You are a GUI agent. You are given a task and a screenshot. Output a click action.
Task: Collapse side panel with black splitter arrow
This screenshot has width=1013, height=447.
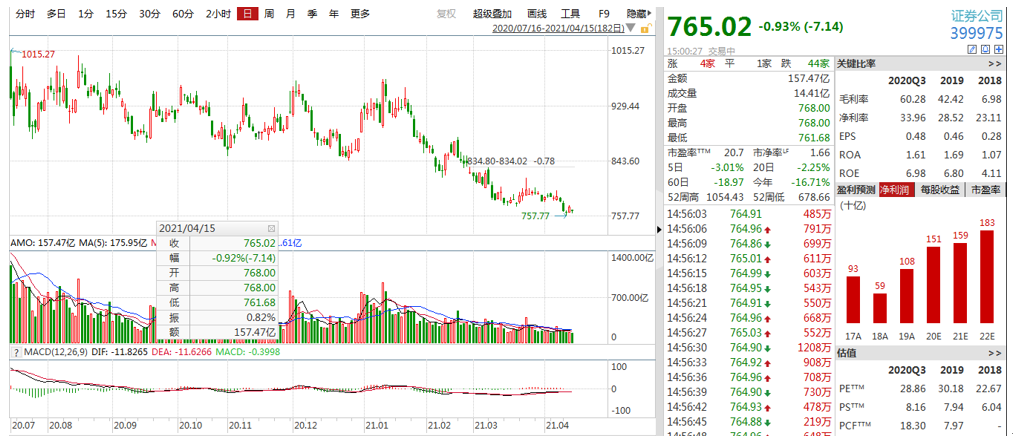tap(659, 229)
